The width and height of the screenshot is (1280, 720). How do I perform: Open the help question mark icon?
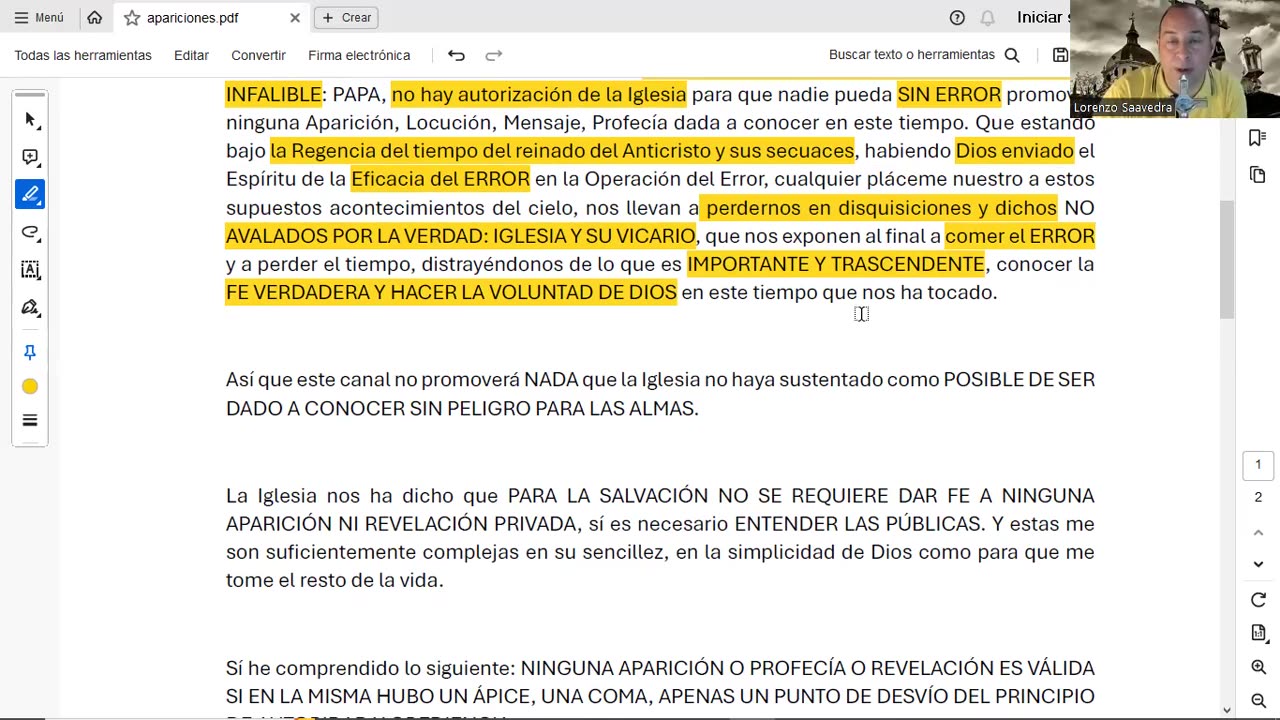tap(957, 17)
